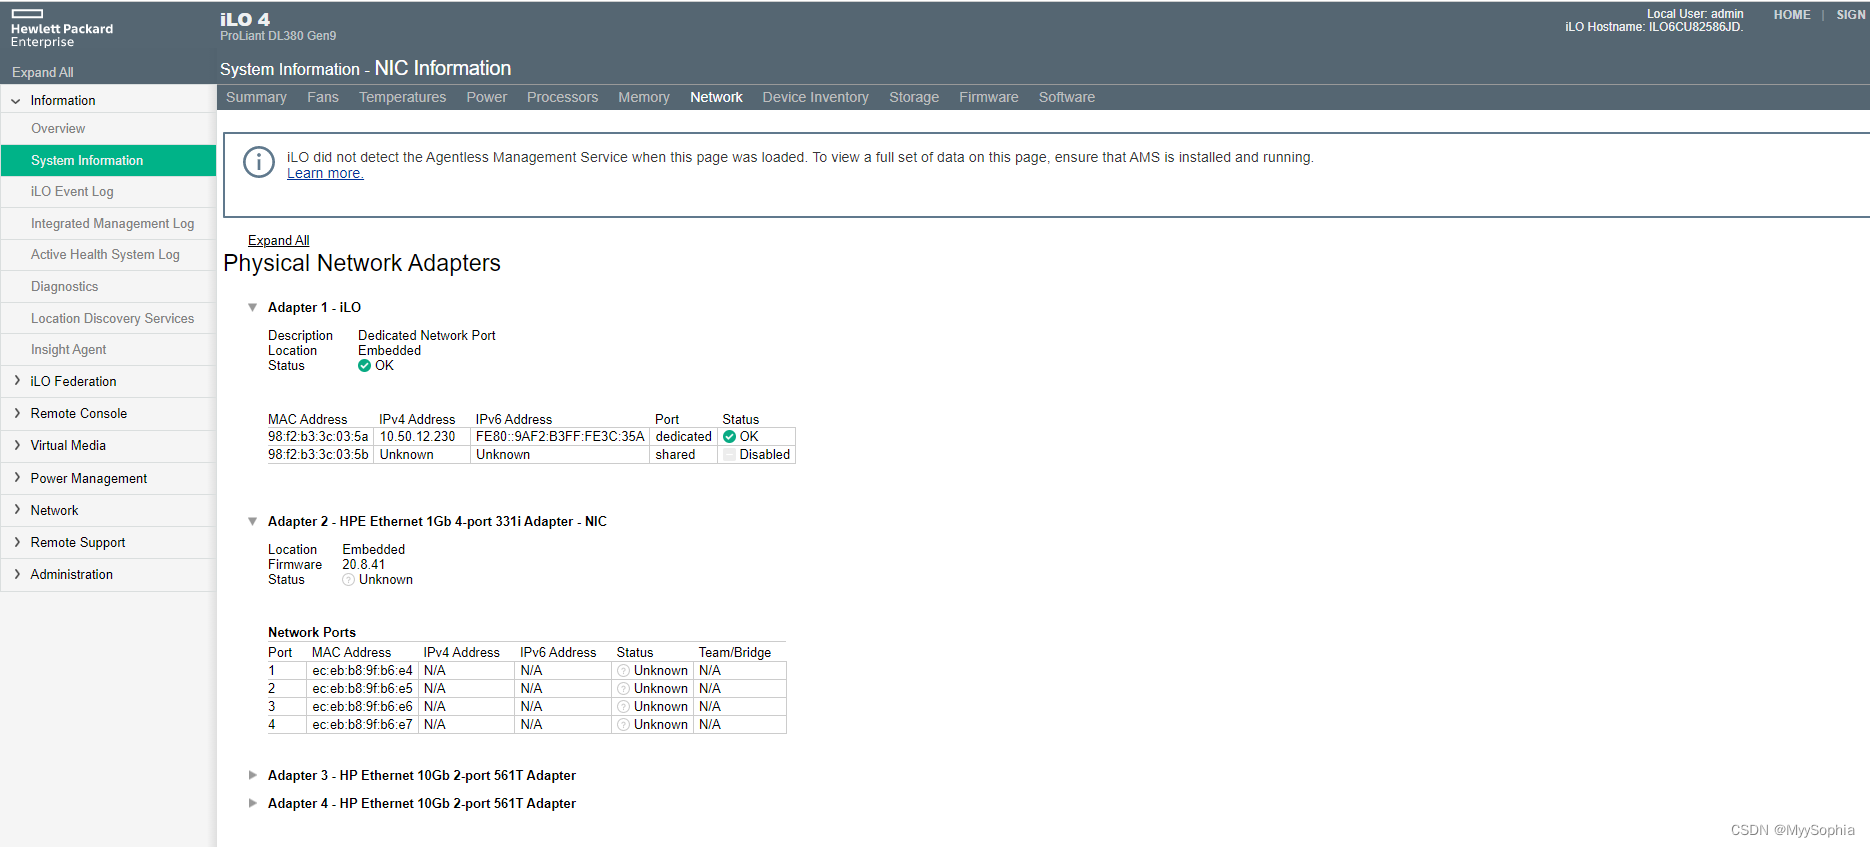Open the Processors tab
The width and height of the screenshot is (1870, 847).
coord(563,97)
